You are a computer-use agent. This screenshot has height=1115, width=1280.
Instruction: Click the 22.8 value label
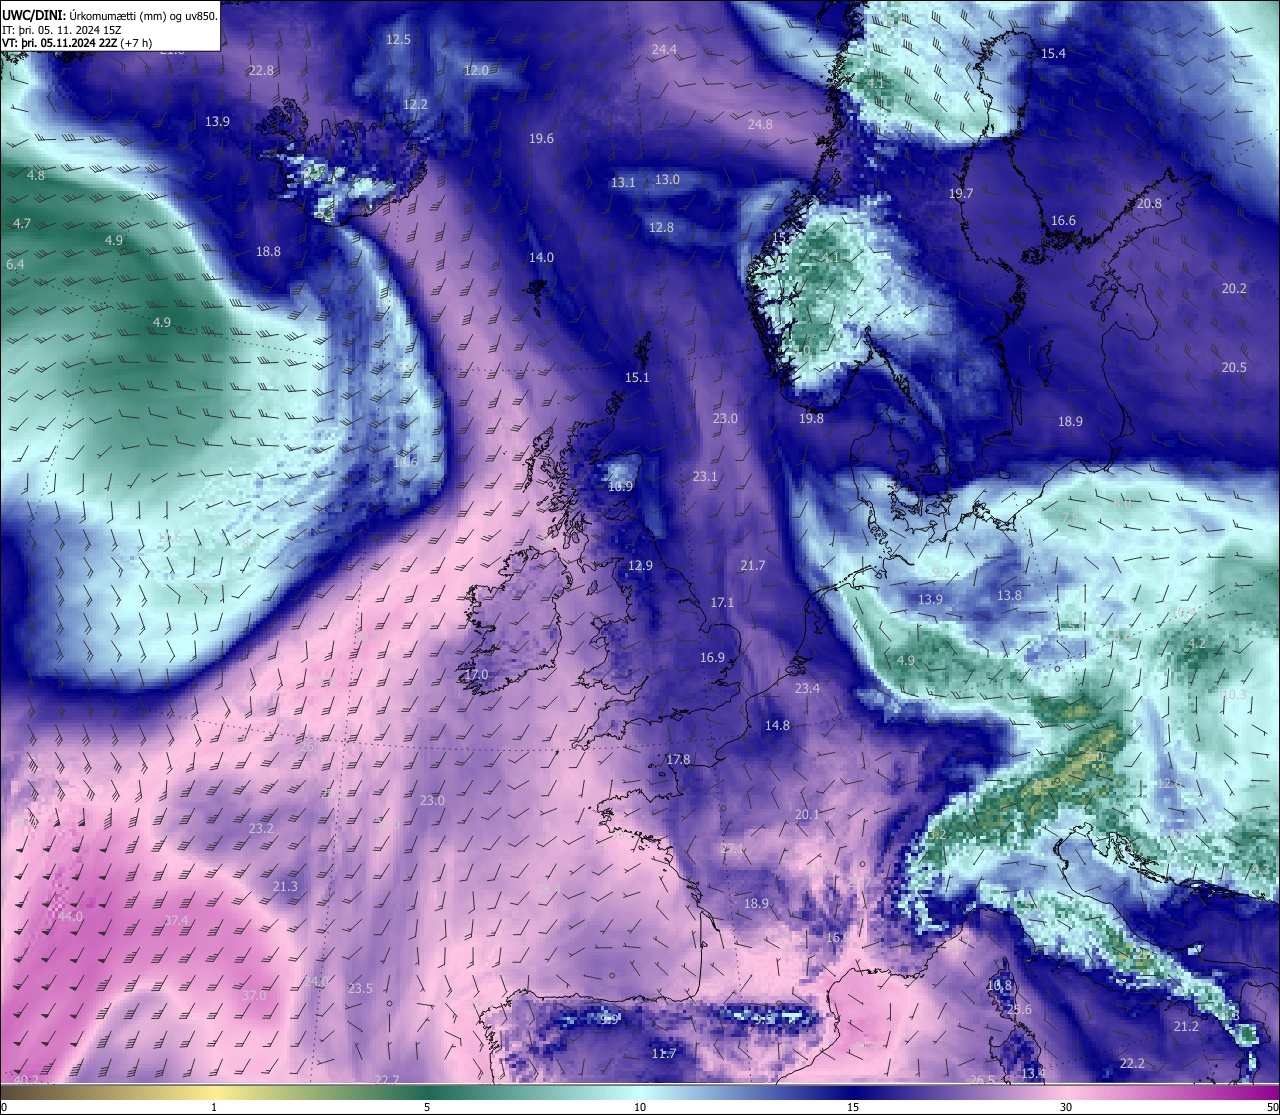click(x=261, y=71)
